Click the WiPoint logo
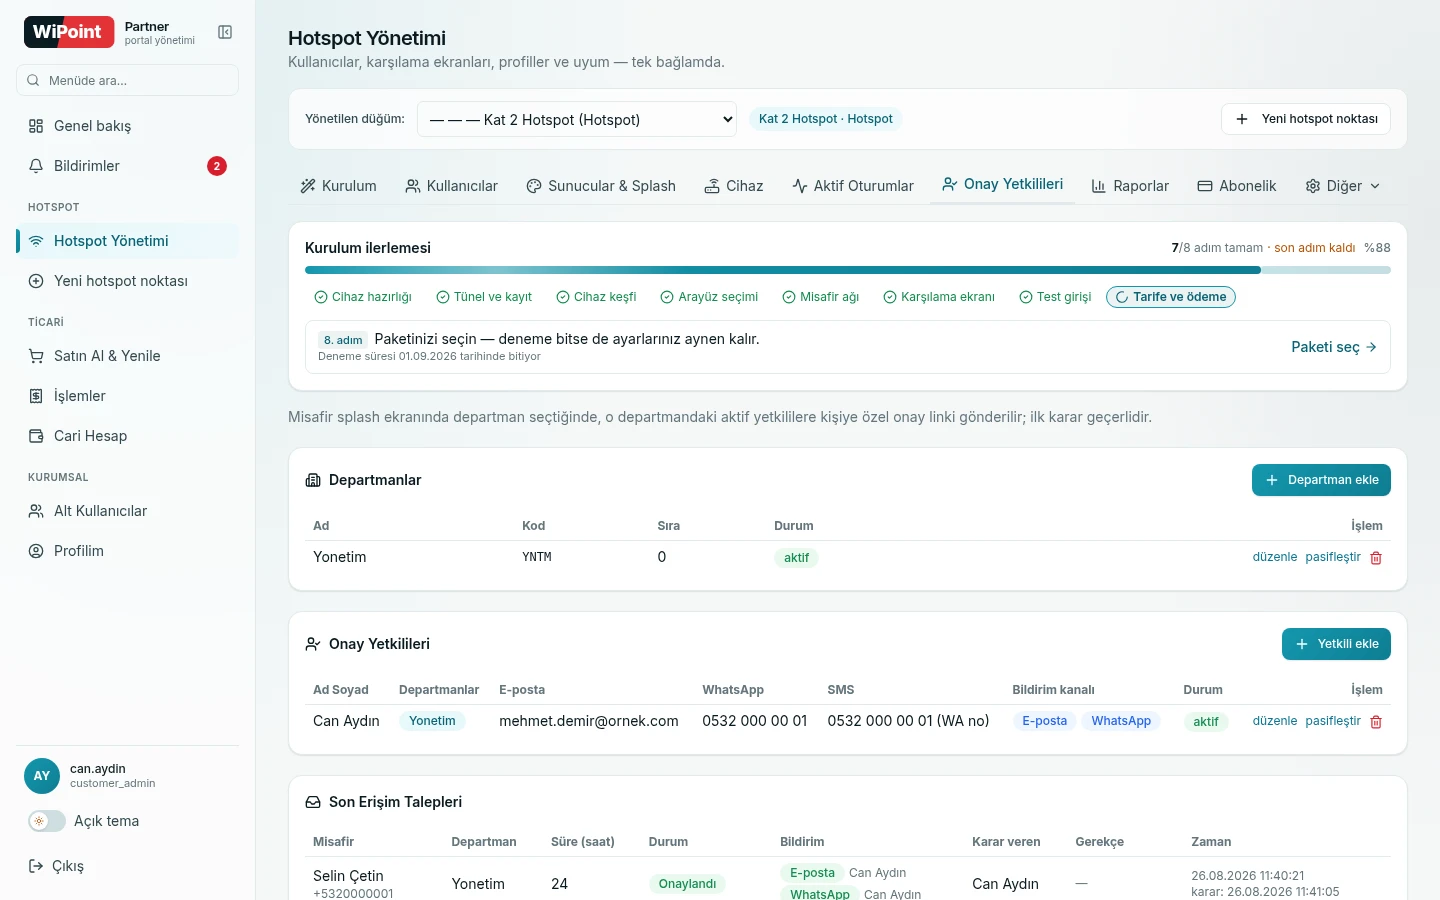The image size is (1440, 900). point(67,32)
